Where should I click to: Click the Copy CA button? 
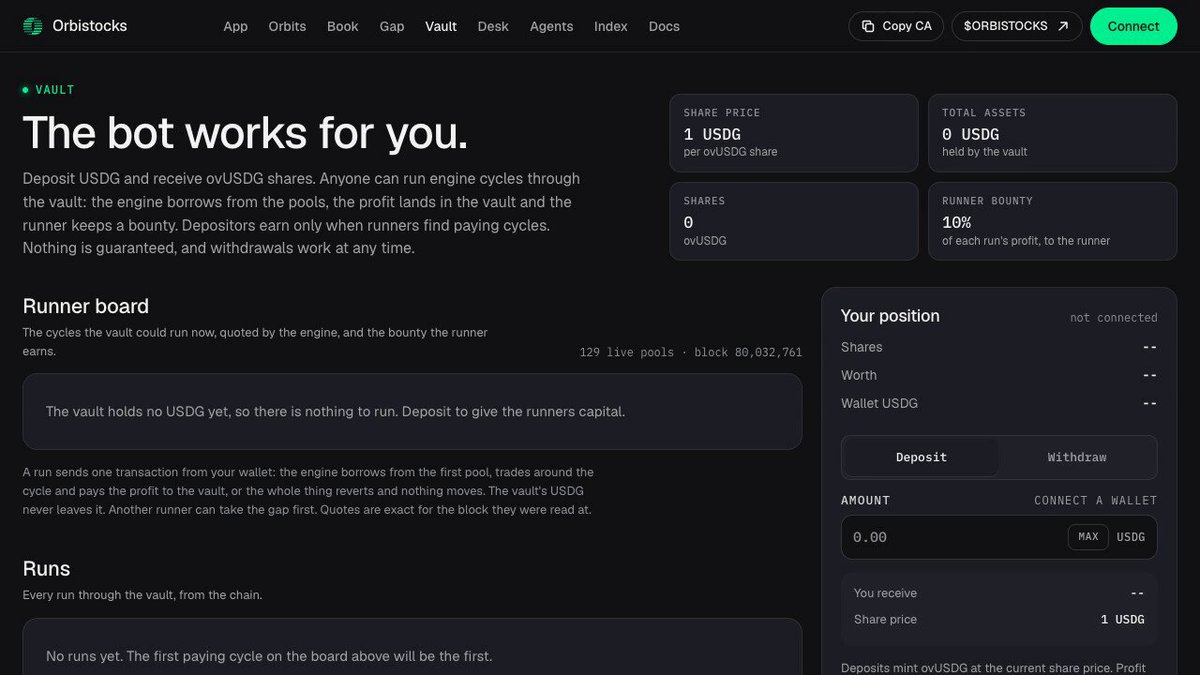coord(897,26)
